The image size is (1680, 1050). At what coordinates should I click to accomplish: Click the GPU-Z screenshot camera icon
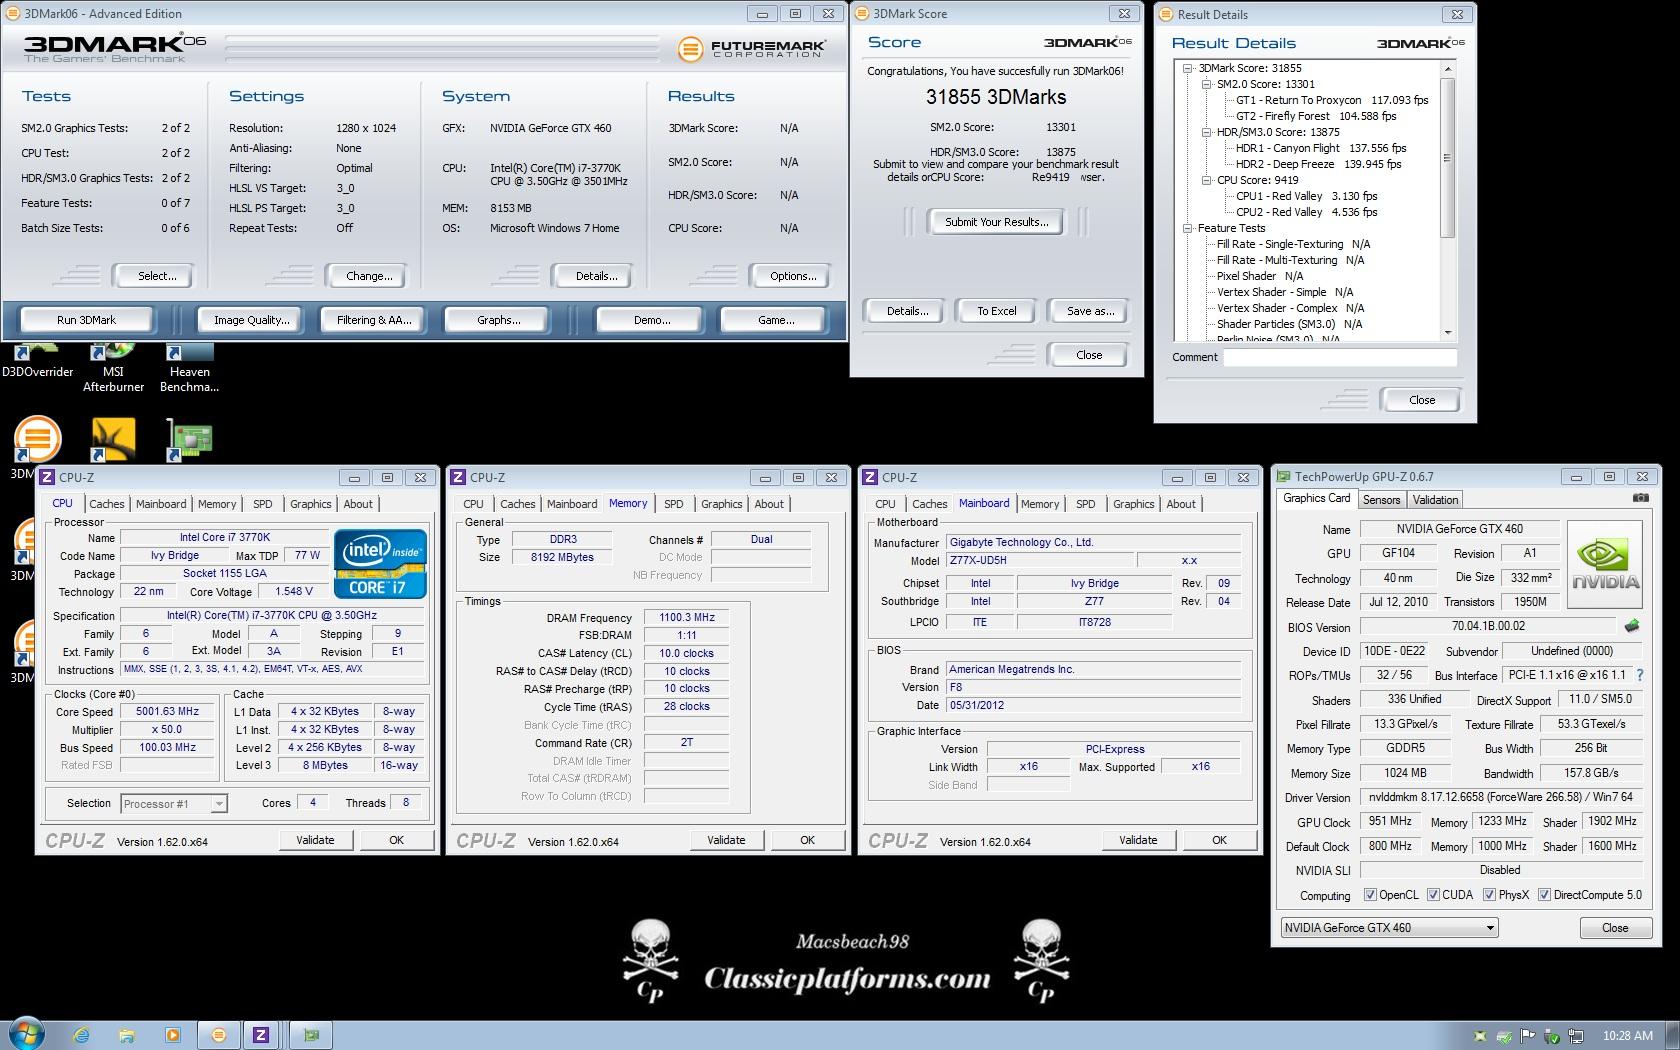tap(1641, 497)
